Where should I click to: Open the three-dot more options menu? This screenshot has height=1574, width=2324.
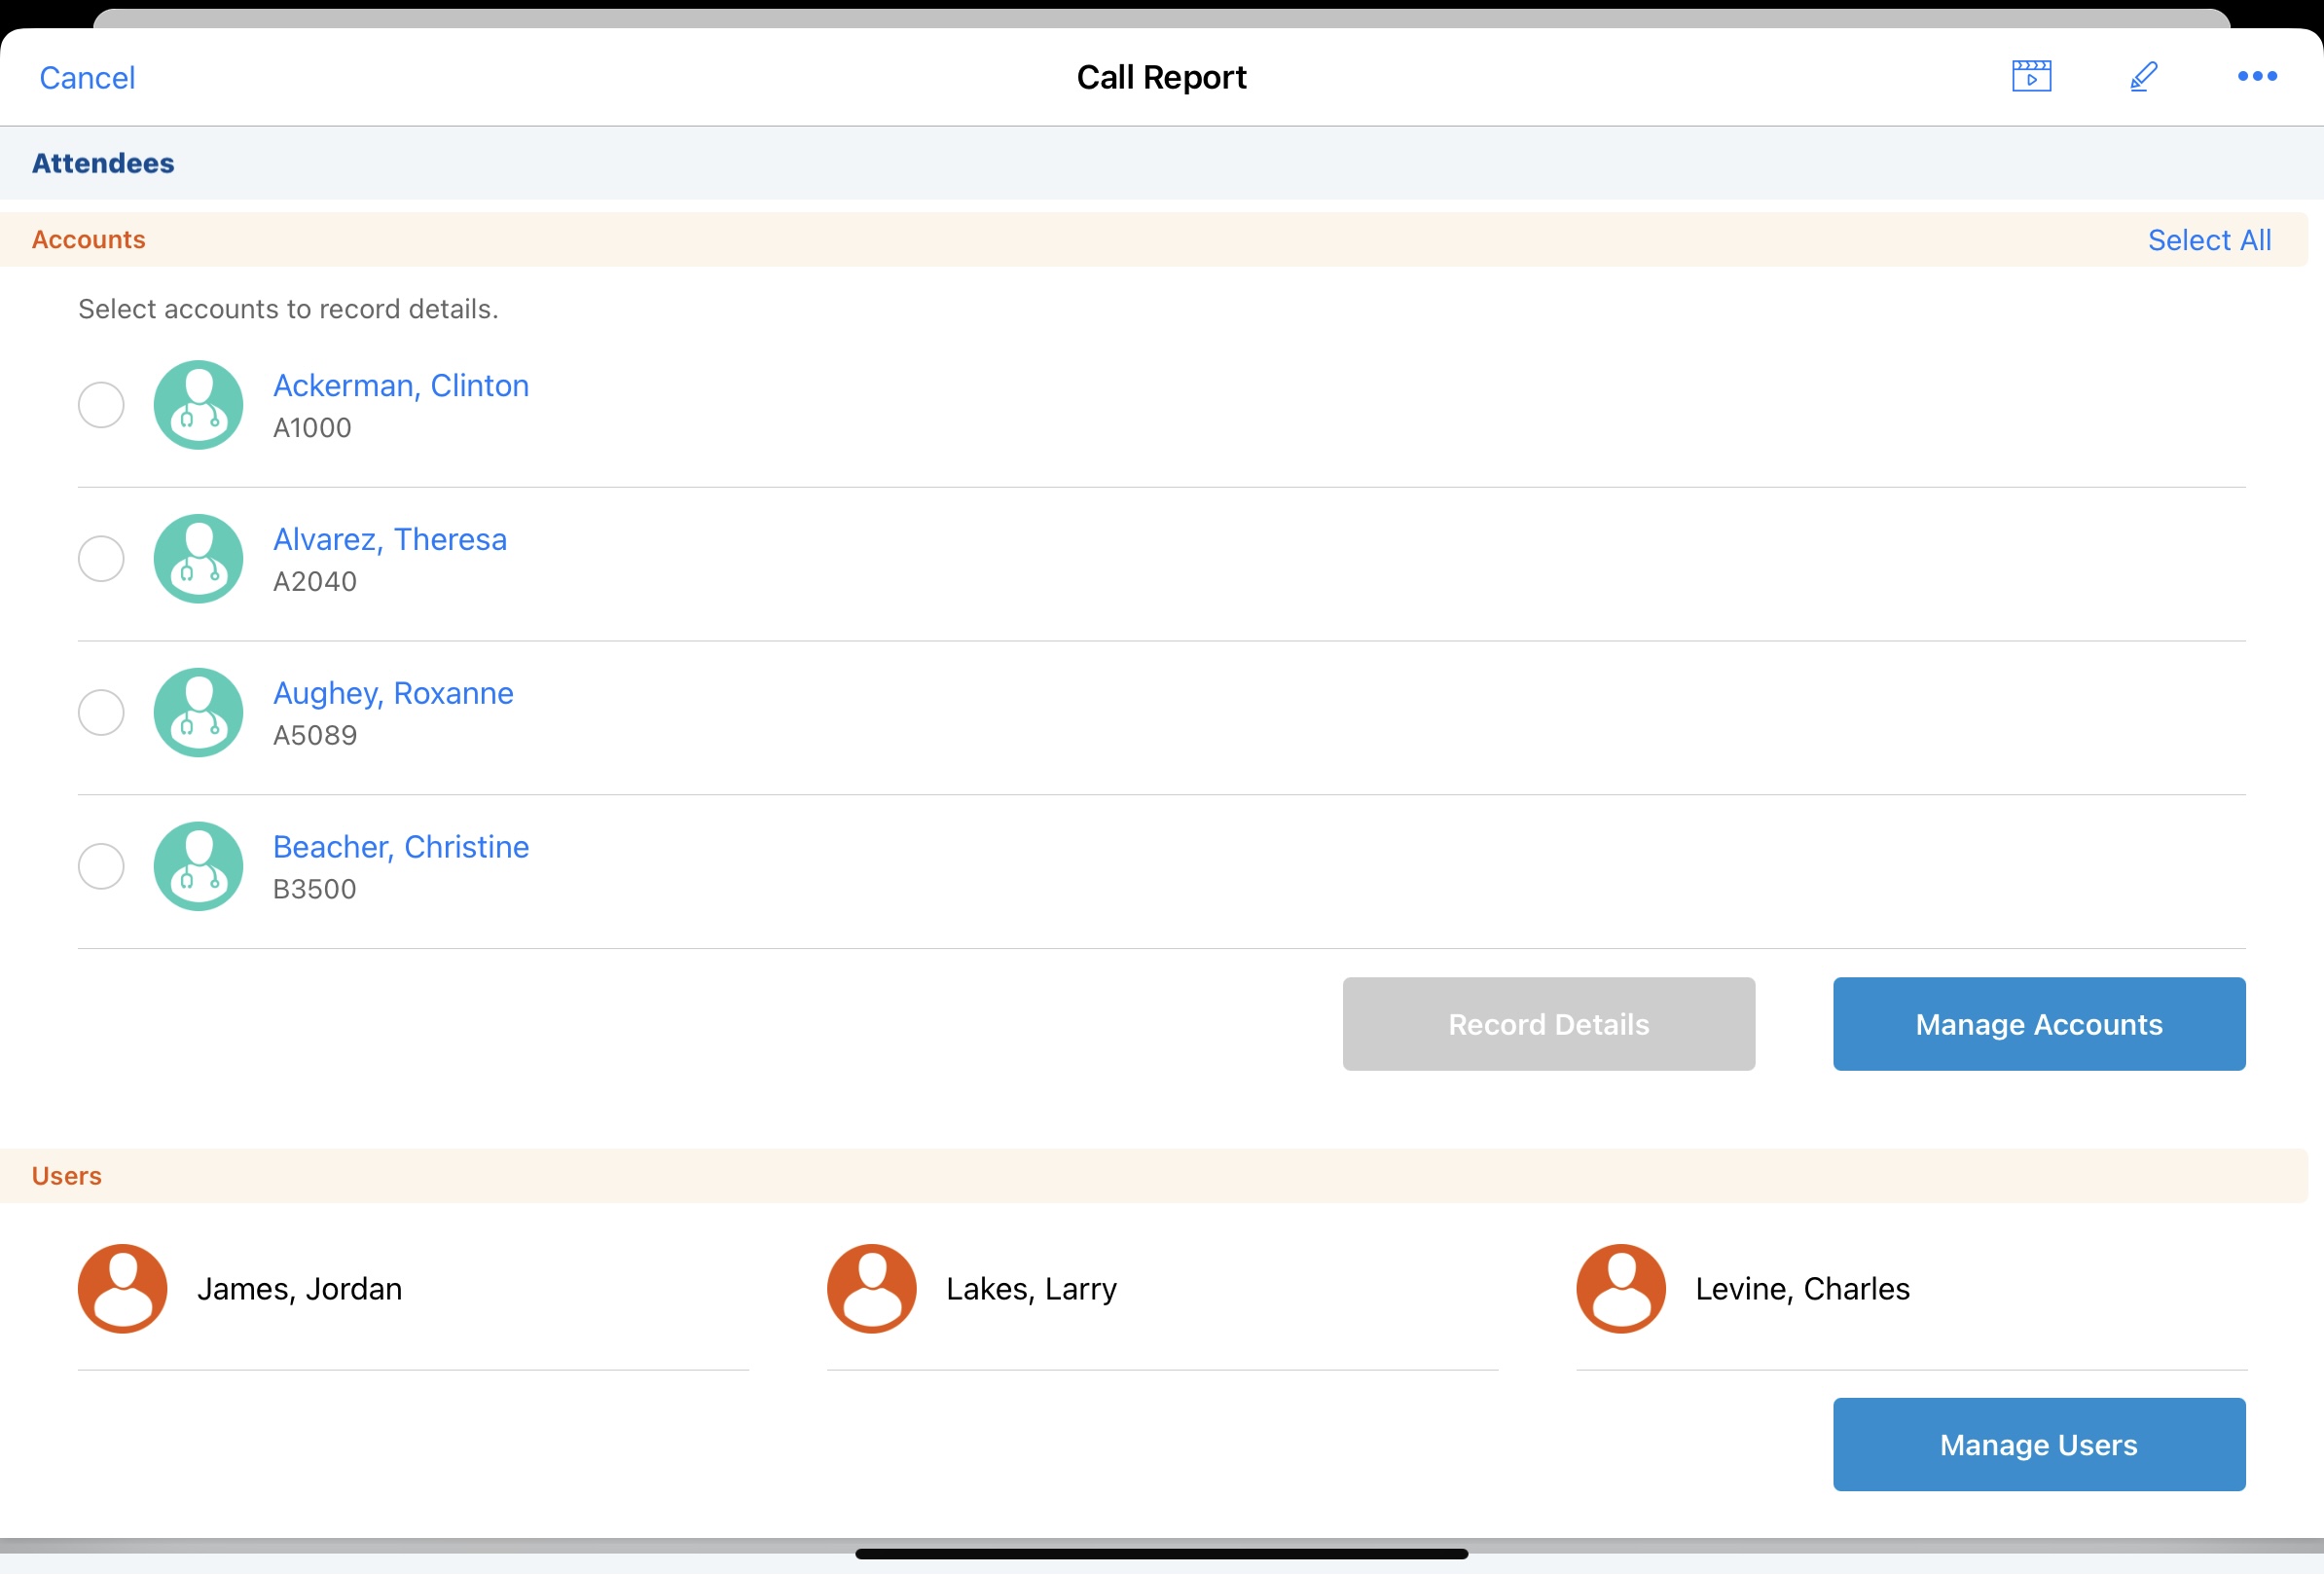point(2256,76)
